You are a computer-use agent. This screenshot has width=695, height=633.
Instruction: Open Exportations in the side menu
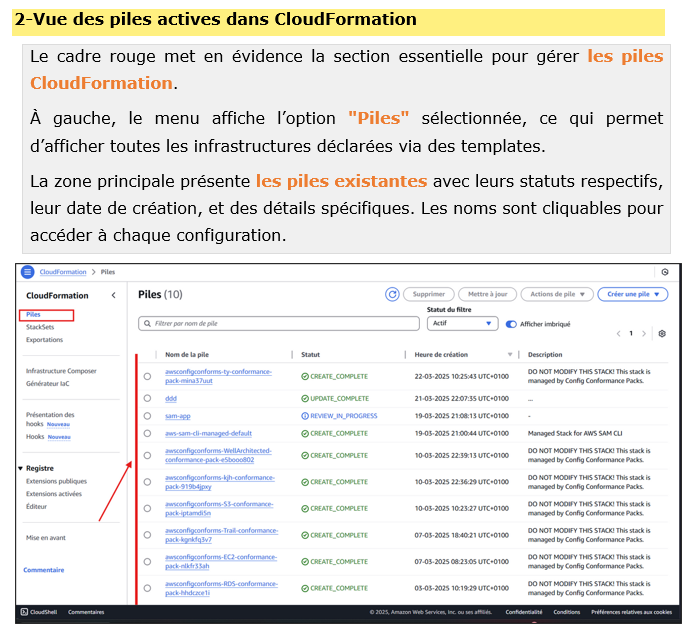44,340
